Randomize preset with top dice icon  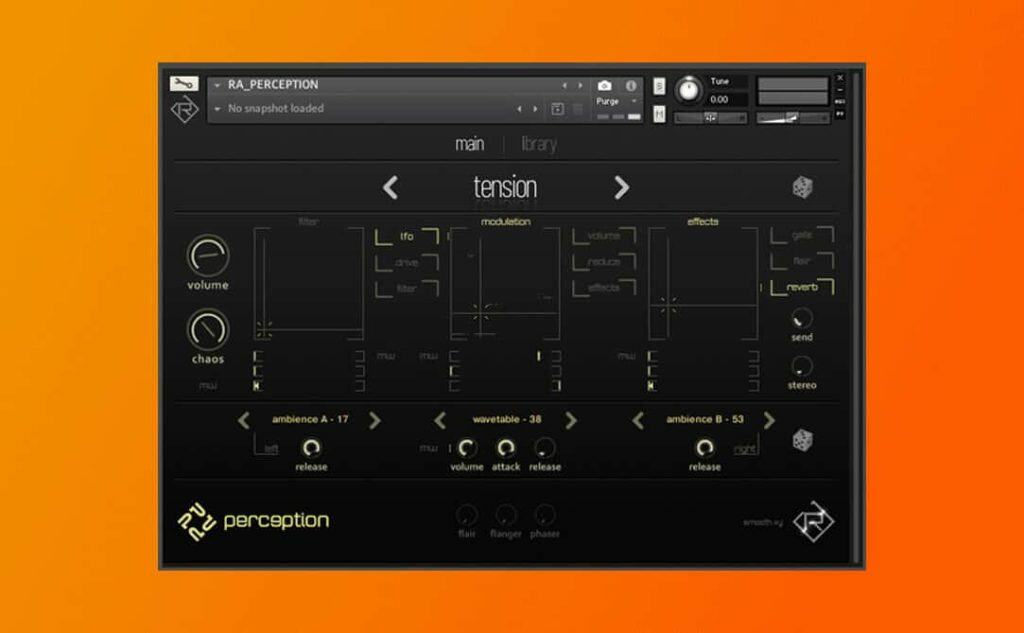(x=802, y=187)
